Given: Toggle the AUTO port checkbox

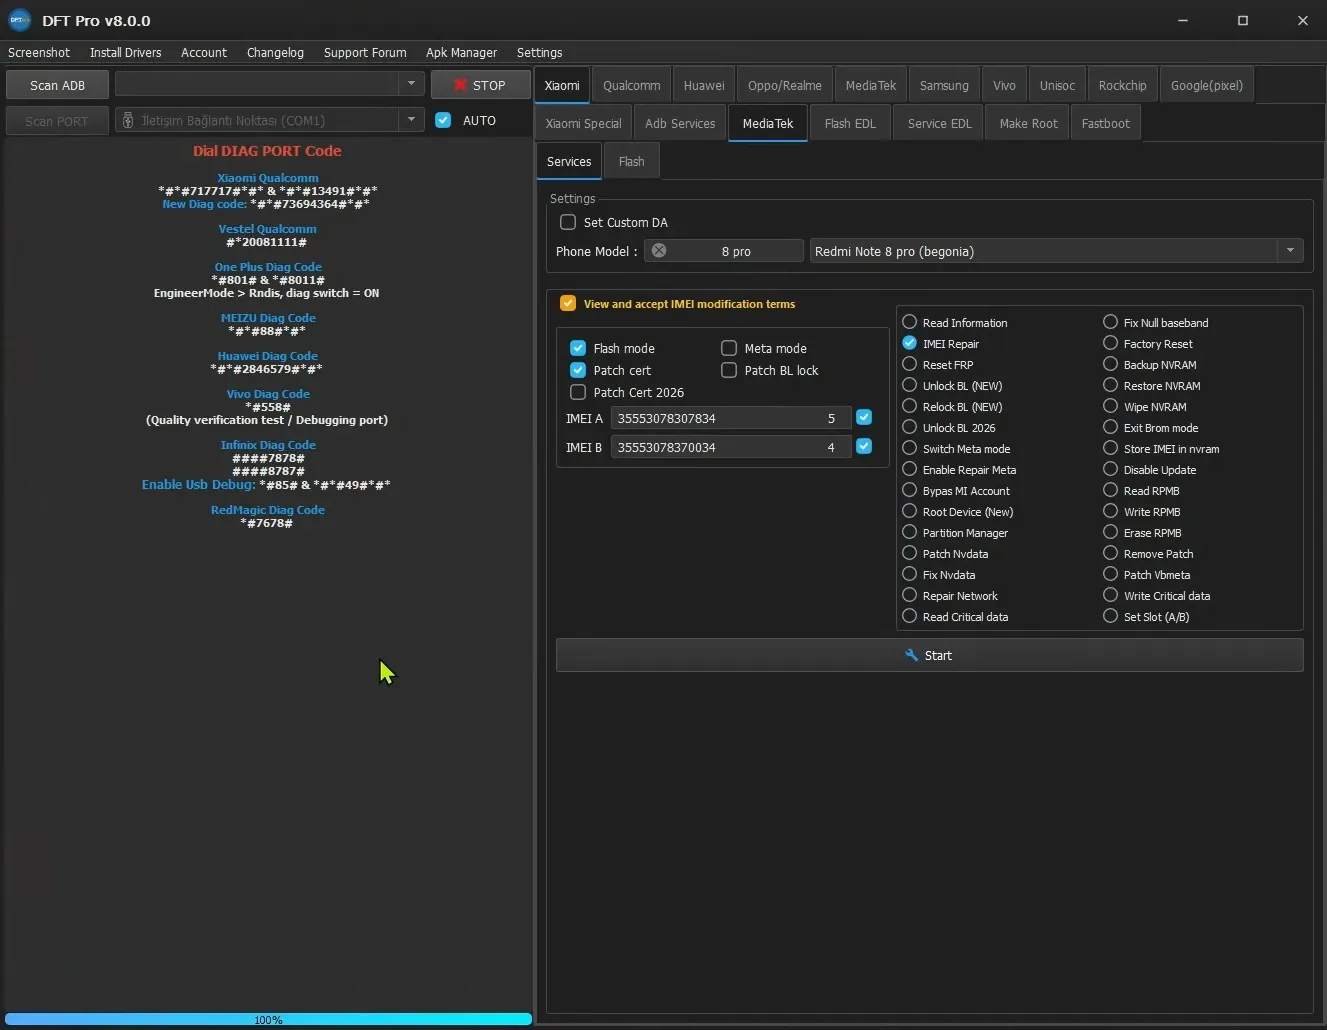Looking at the screenshot, I should pyautogui.click(x=443, y=120).
